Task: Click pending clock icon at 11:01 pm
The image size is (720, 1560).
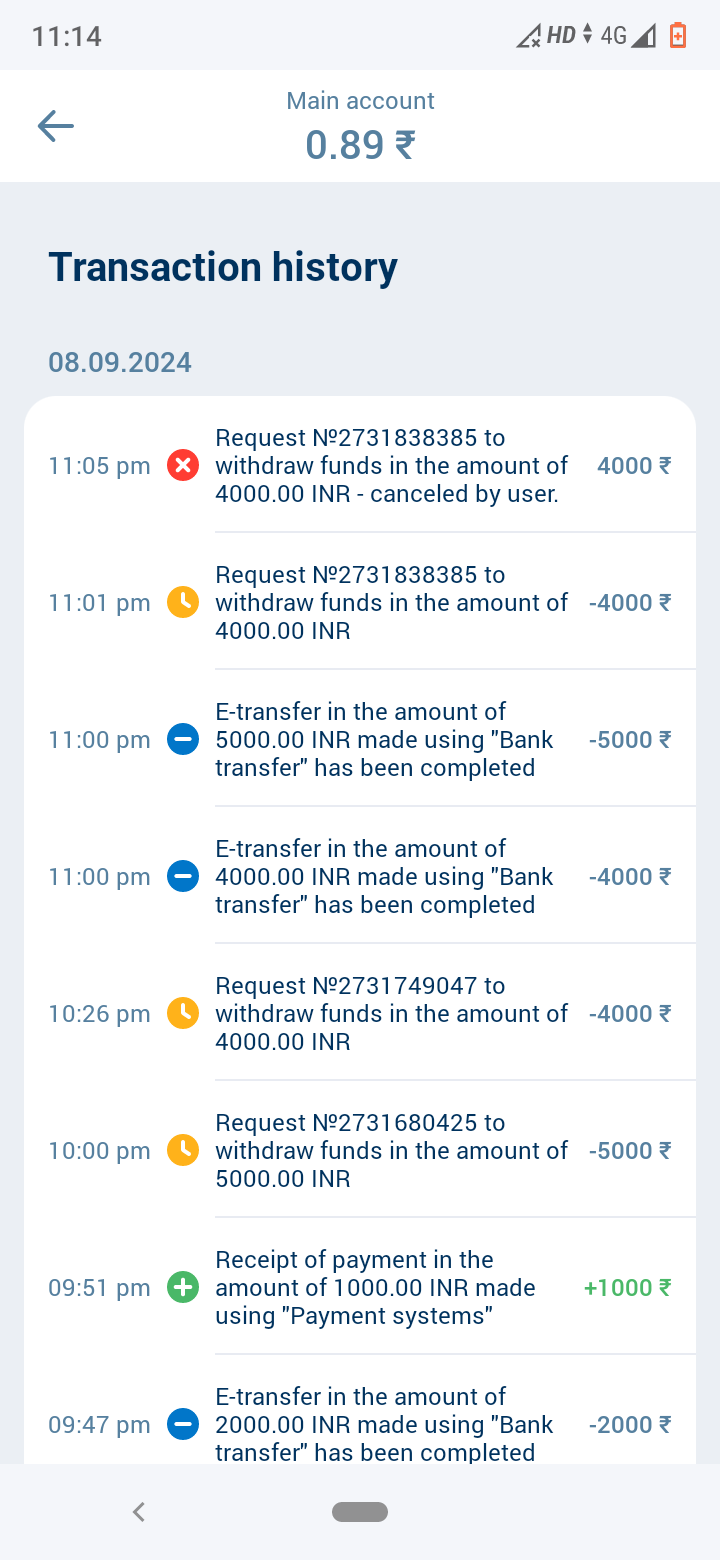Action: (x=183, y=603)
